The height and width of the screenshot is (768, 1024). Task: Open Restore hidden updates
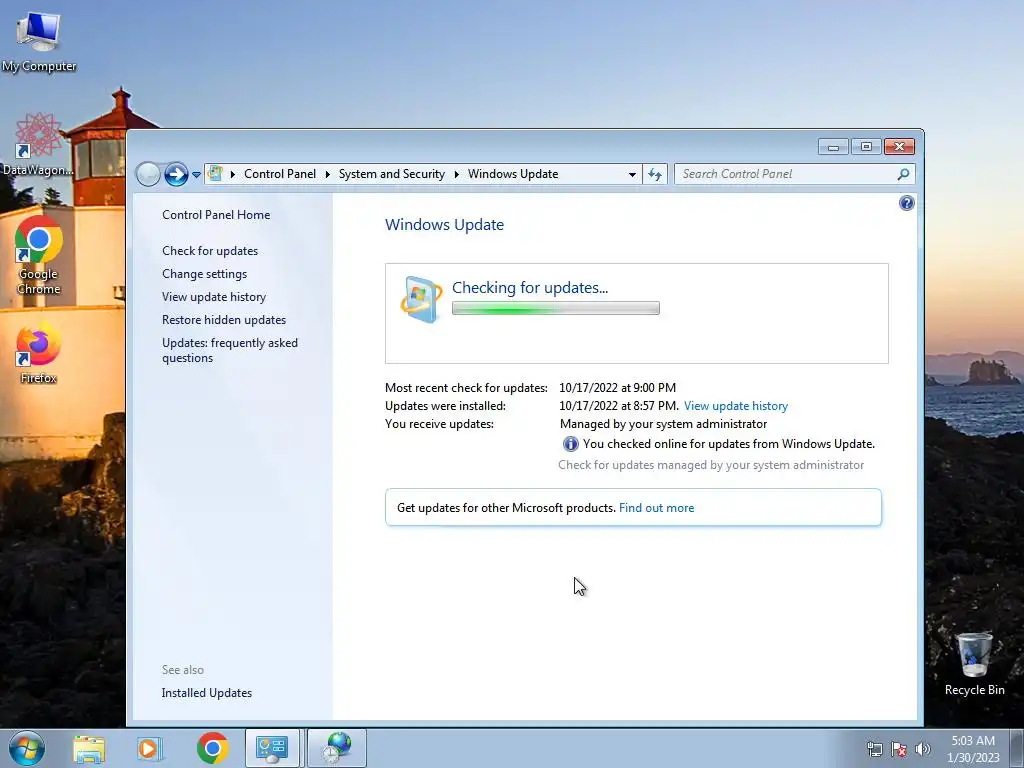(x=224, y=320)
